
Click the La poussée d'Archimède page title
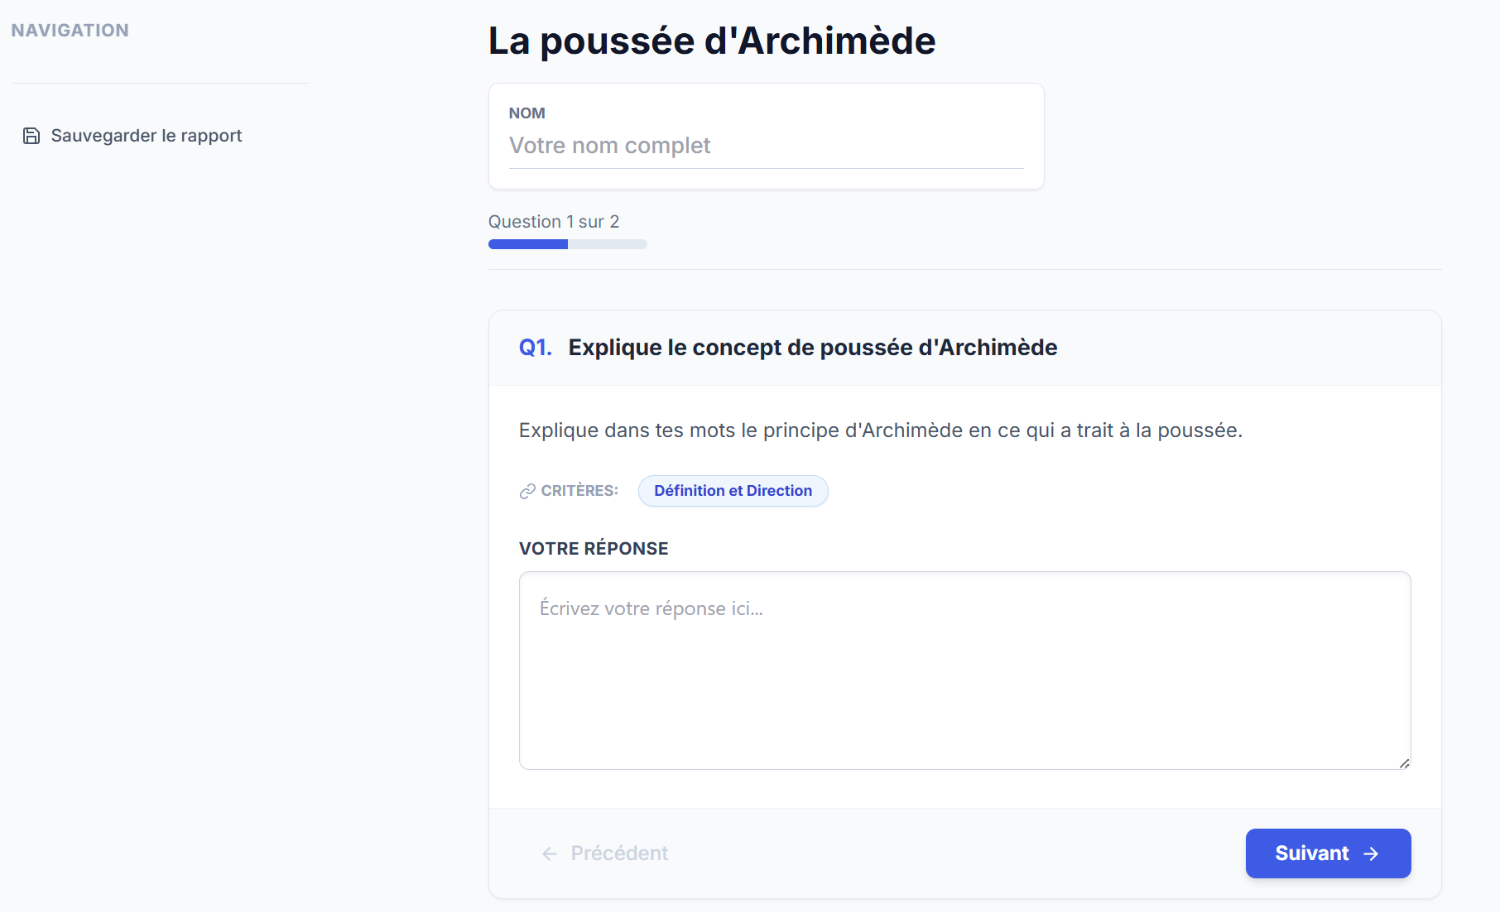click(x=711, y=41)
